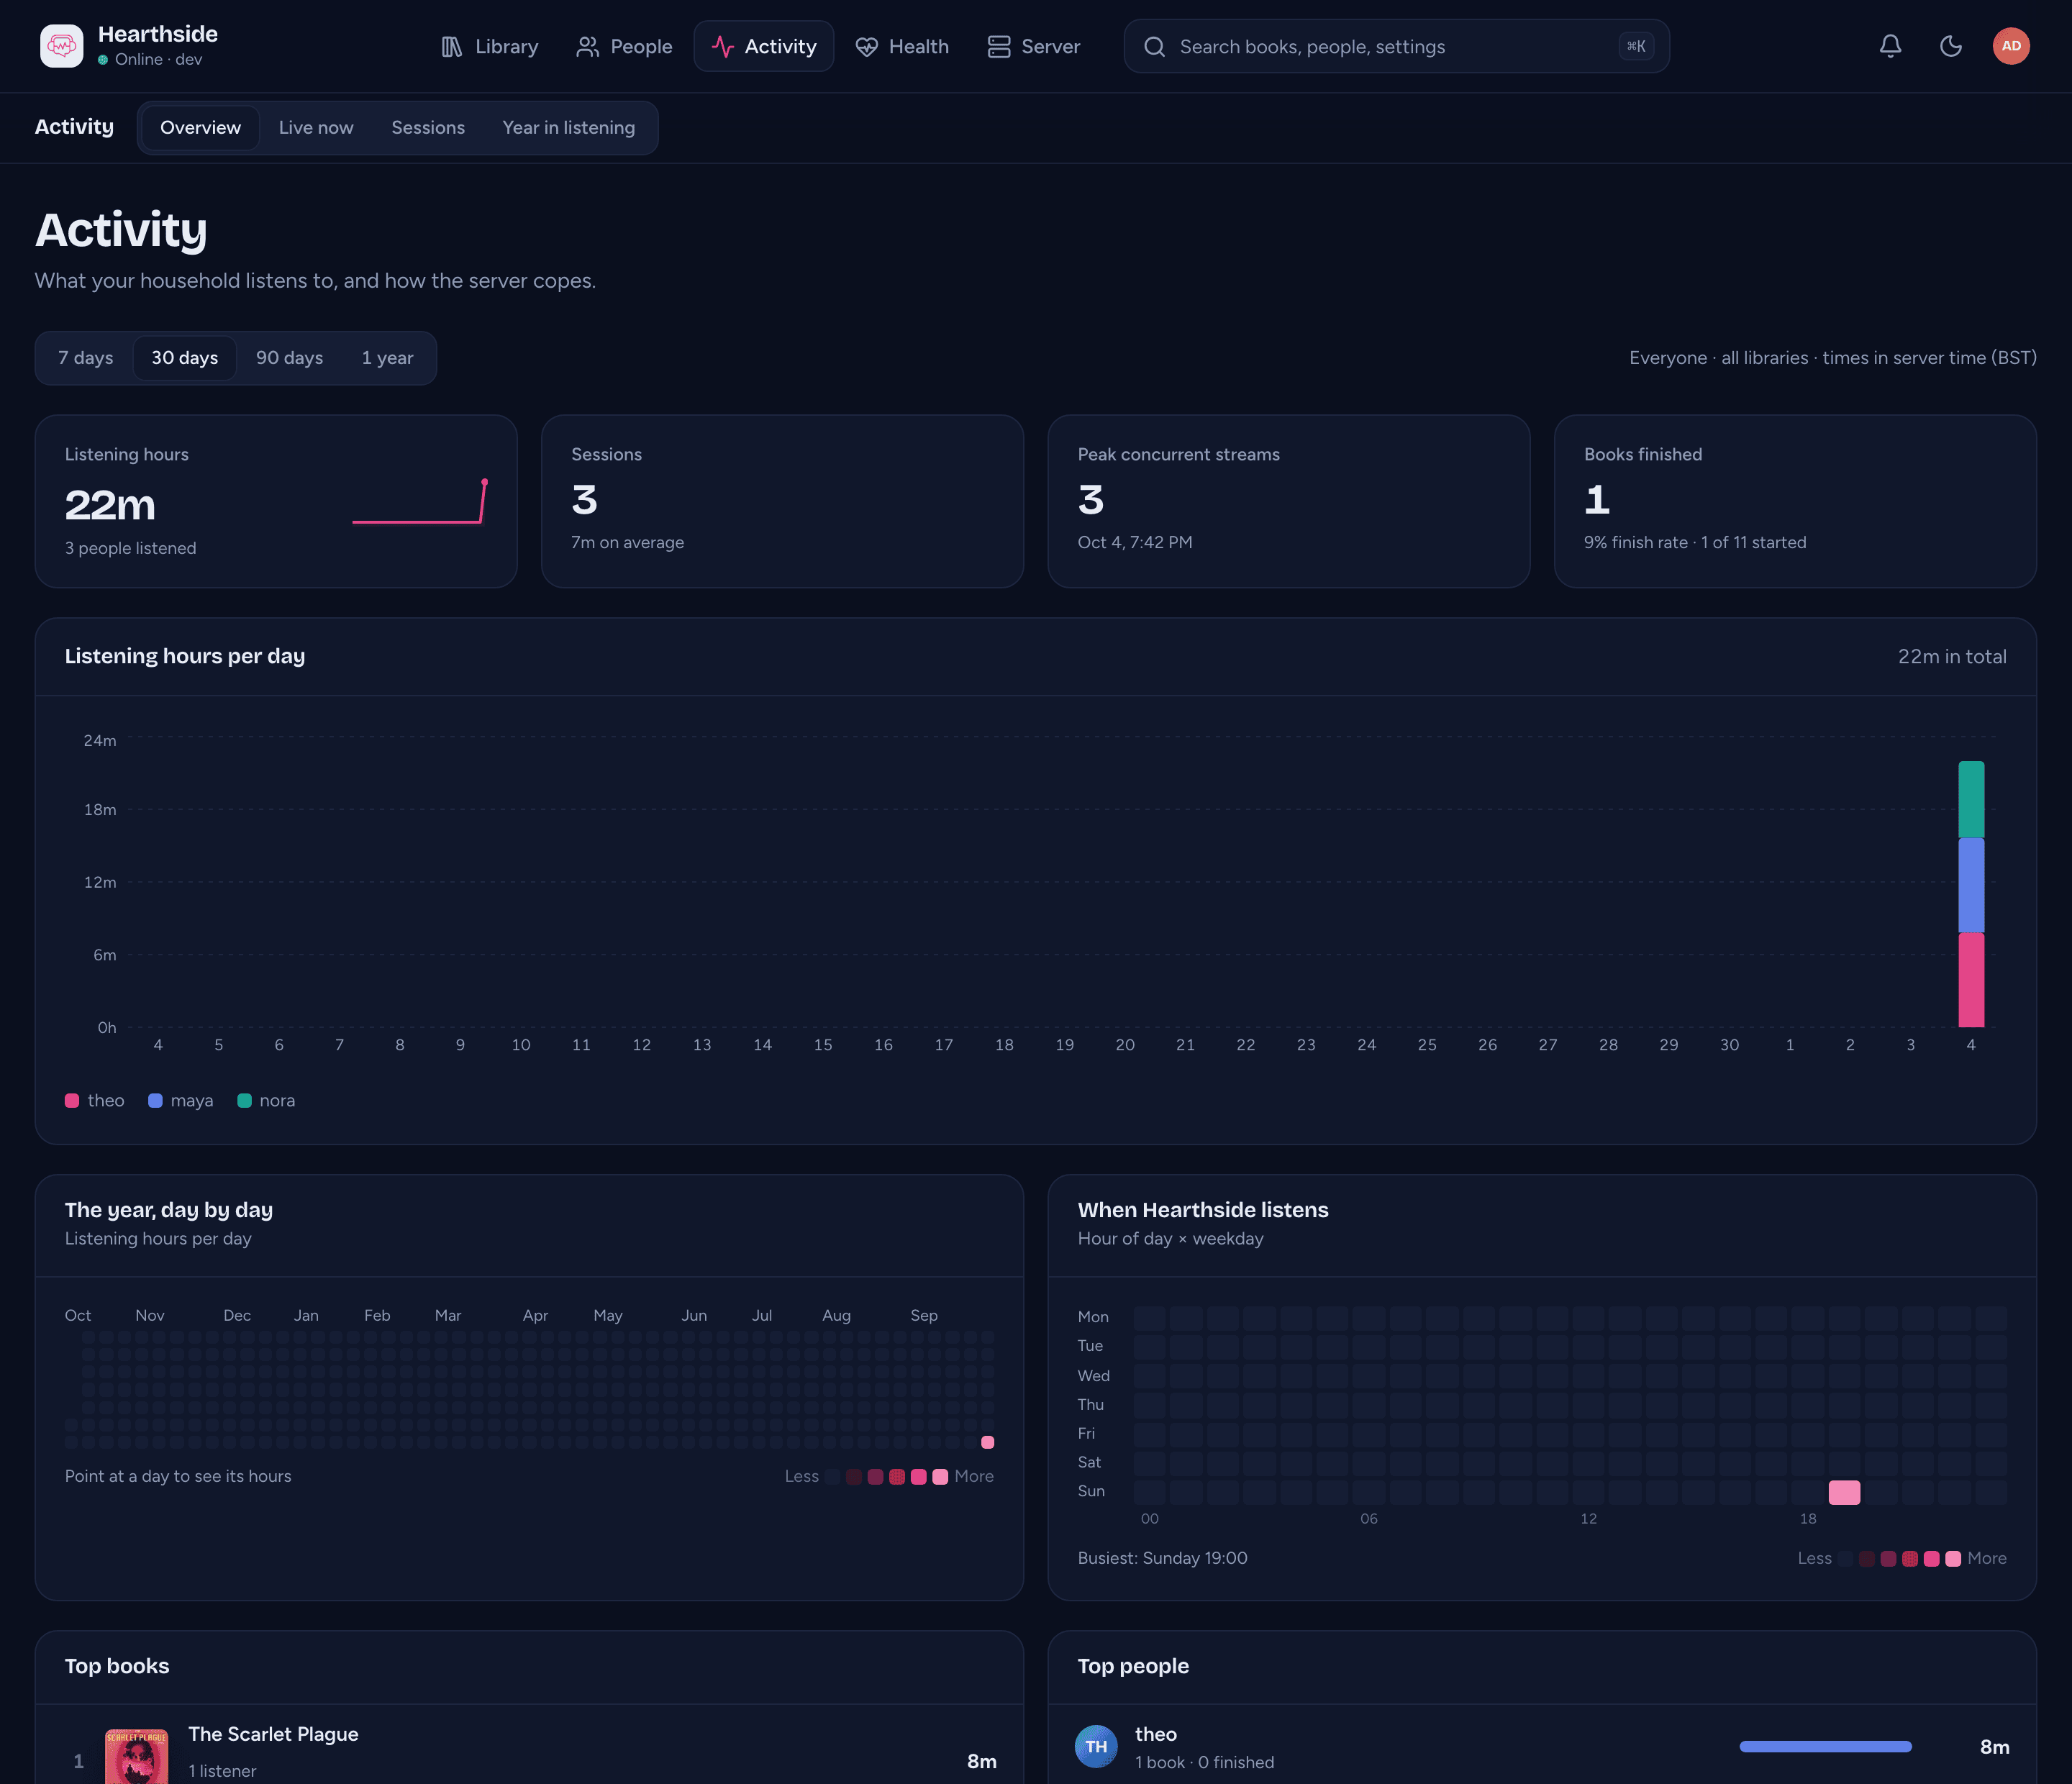
Task: Open the Server section
Action: point(1034,46)
